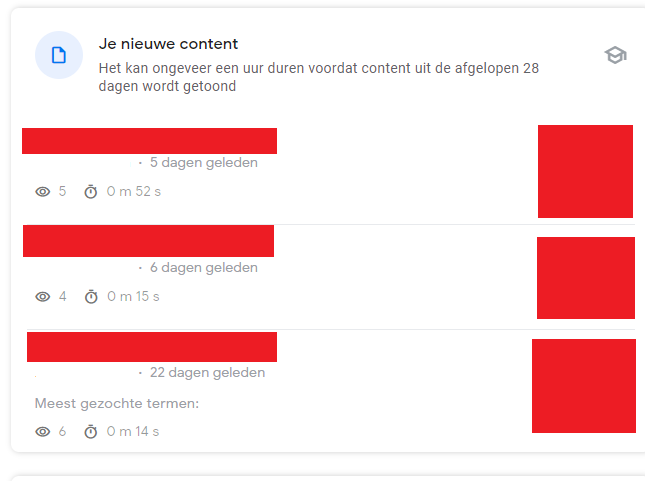
Task: Open the thumbnail of the 5 dagen geleden post
Action: point(585,171)
